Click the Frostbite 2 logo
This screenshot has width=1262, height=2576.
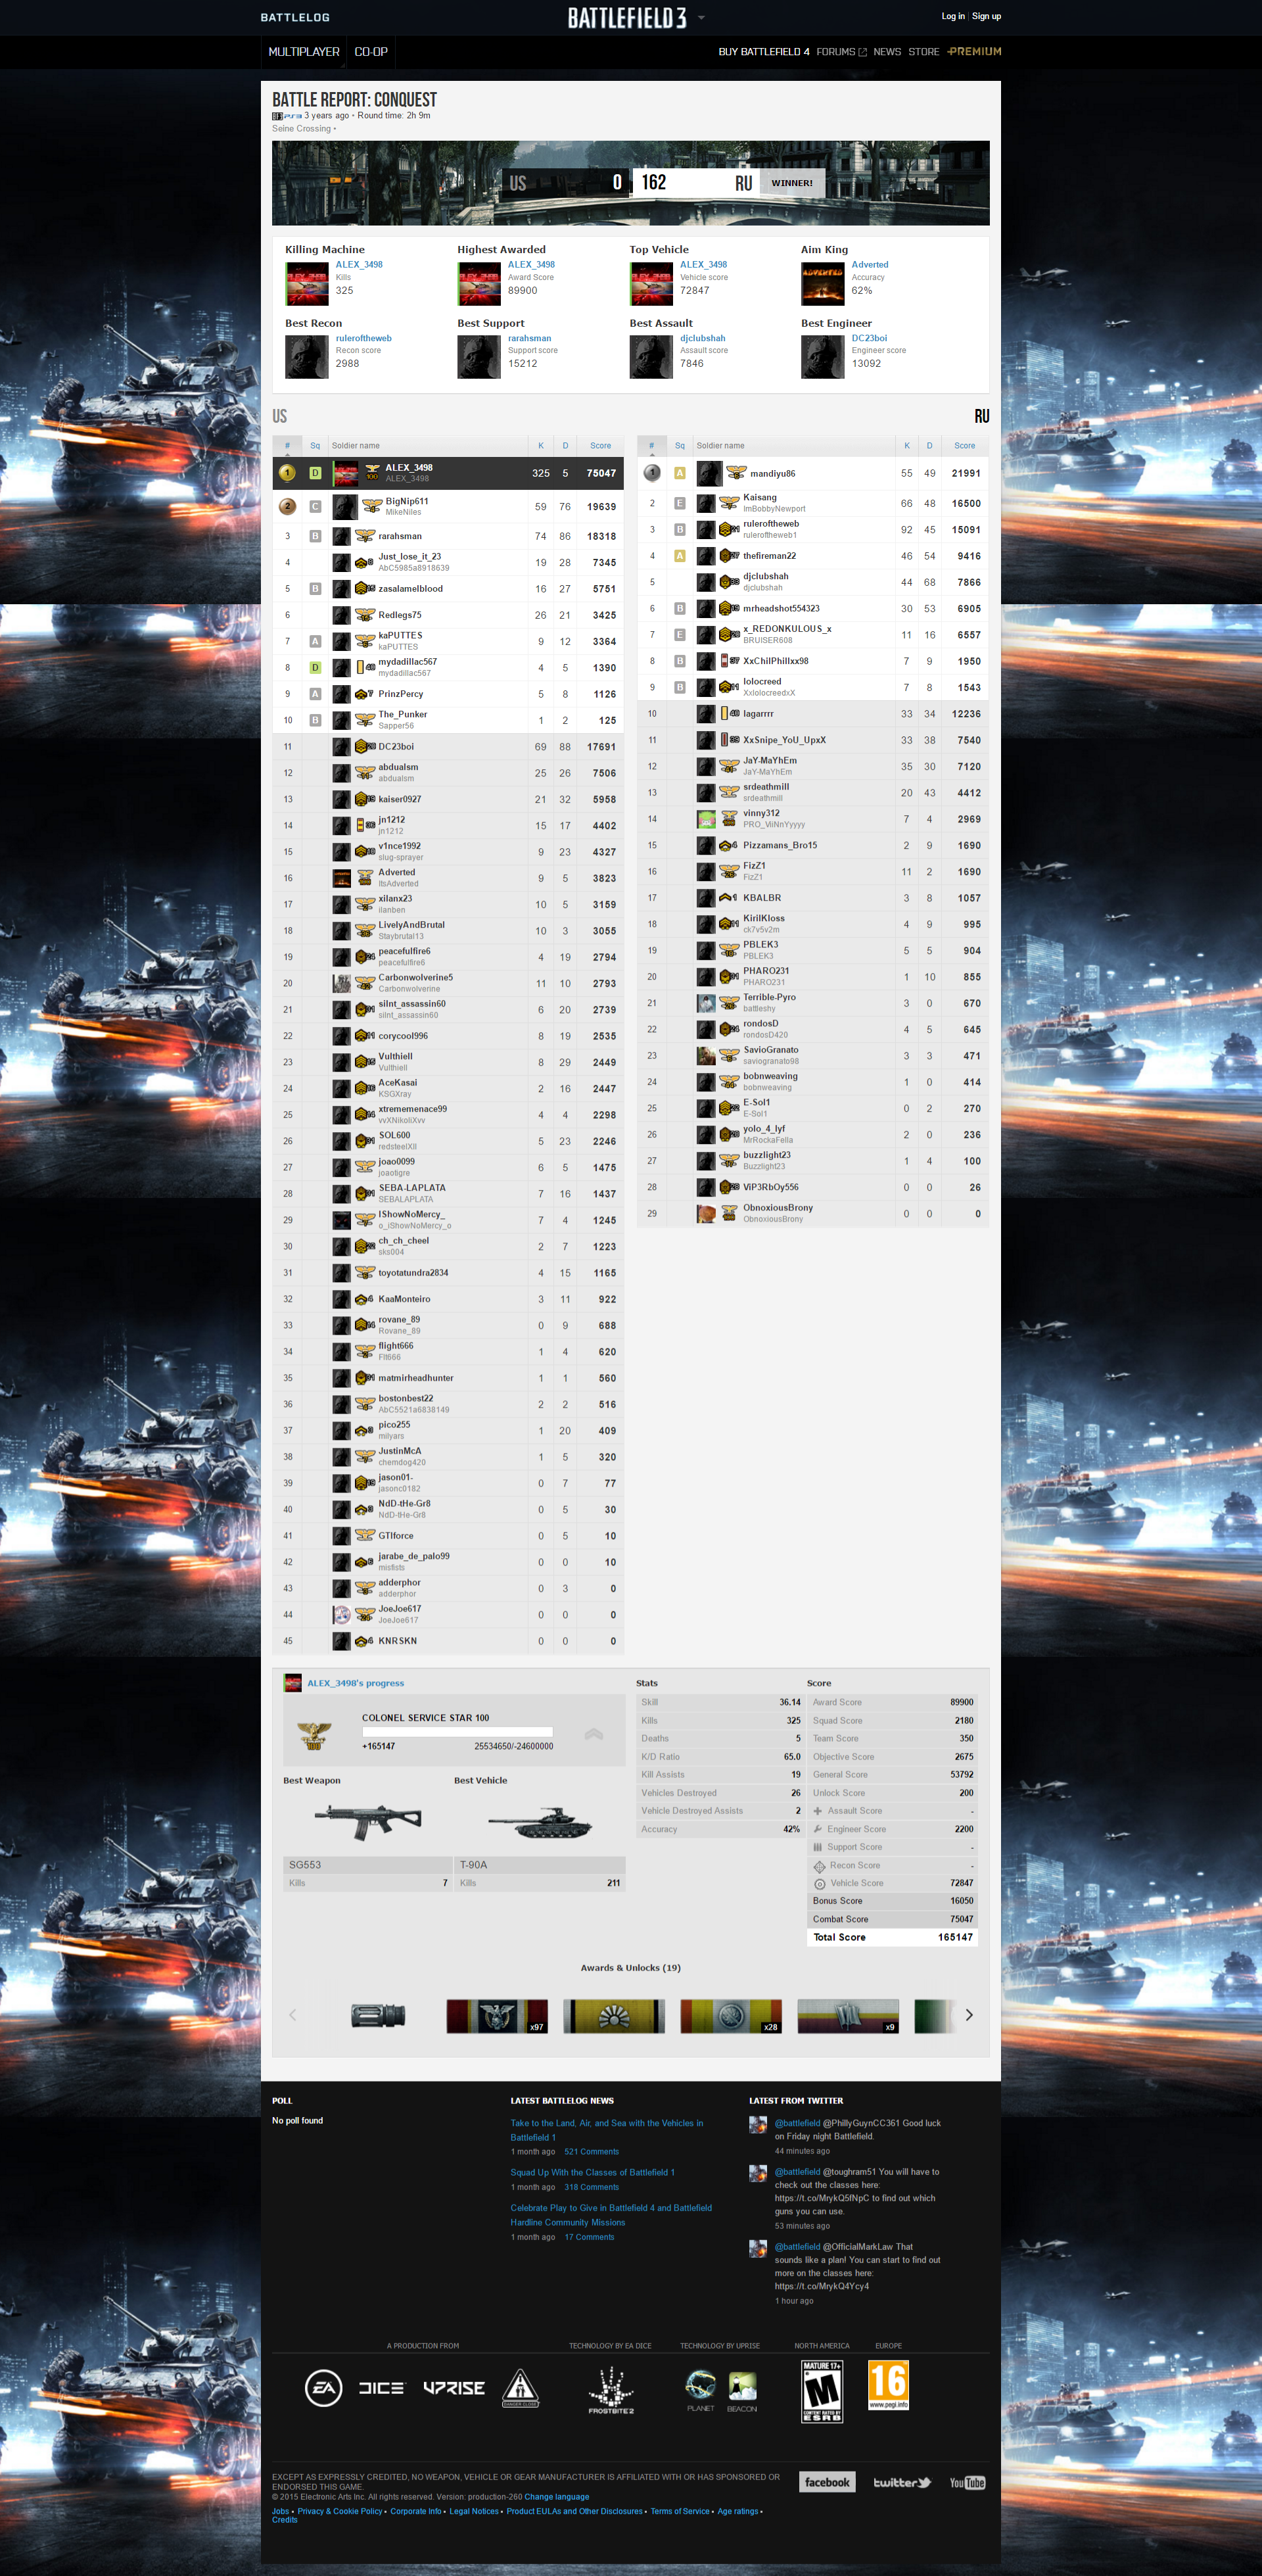tap(610, 2391)
